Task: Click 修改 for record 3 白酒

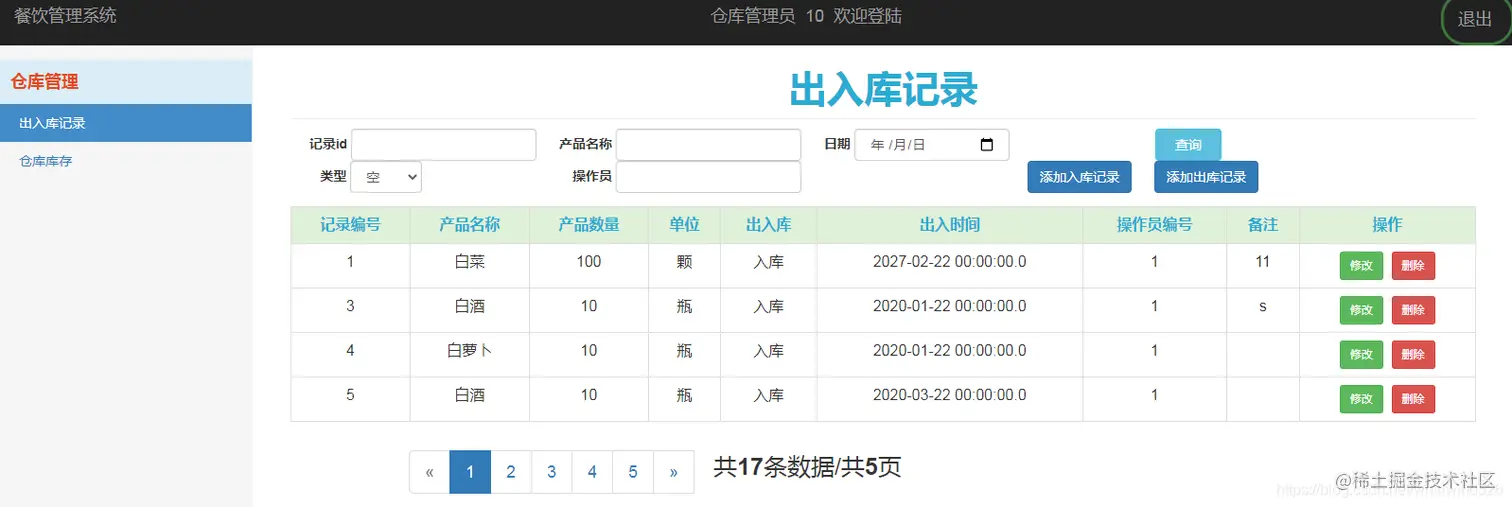Action: pyautogui.click(x=1361, y=310)
